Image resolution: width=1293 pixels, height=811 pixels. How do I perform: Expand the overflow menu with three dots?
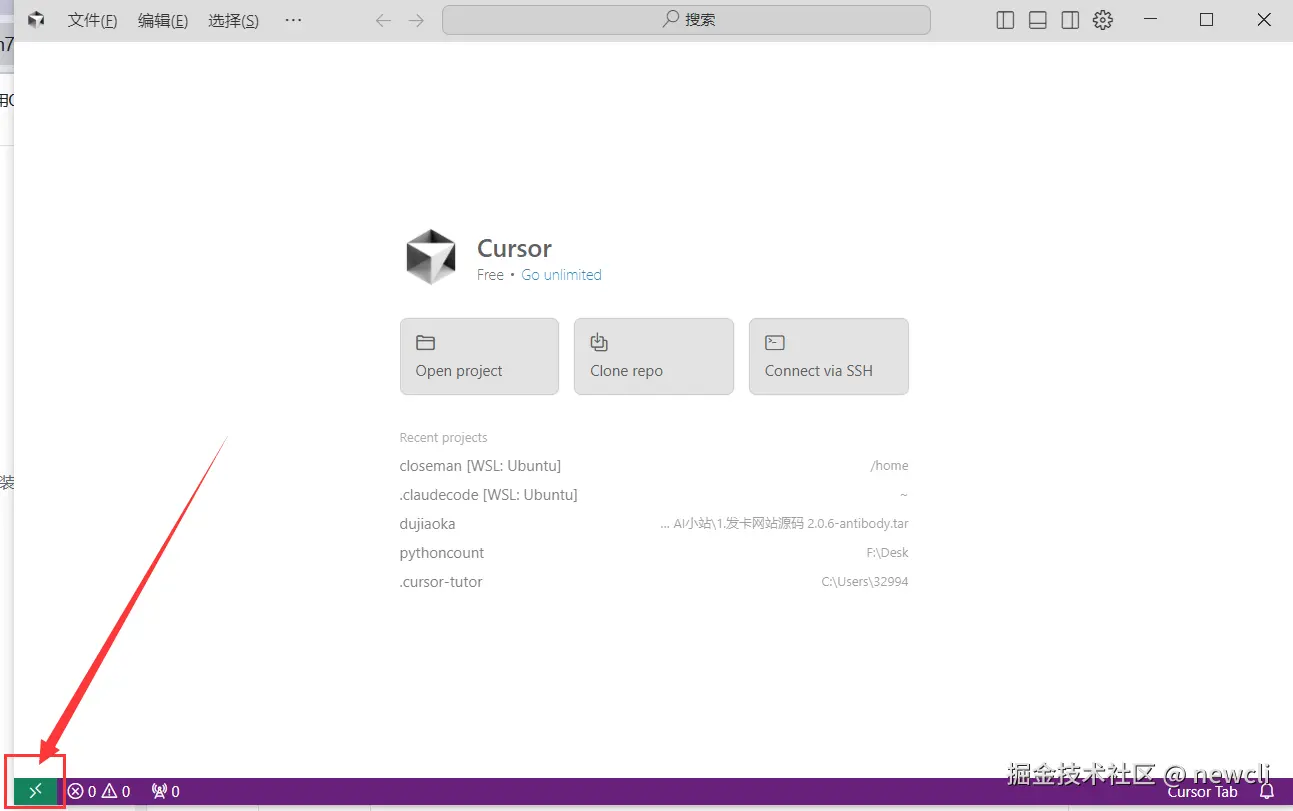(x=293, y=20)
